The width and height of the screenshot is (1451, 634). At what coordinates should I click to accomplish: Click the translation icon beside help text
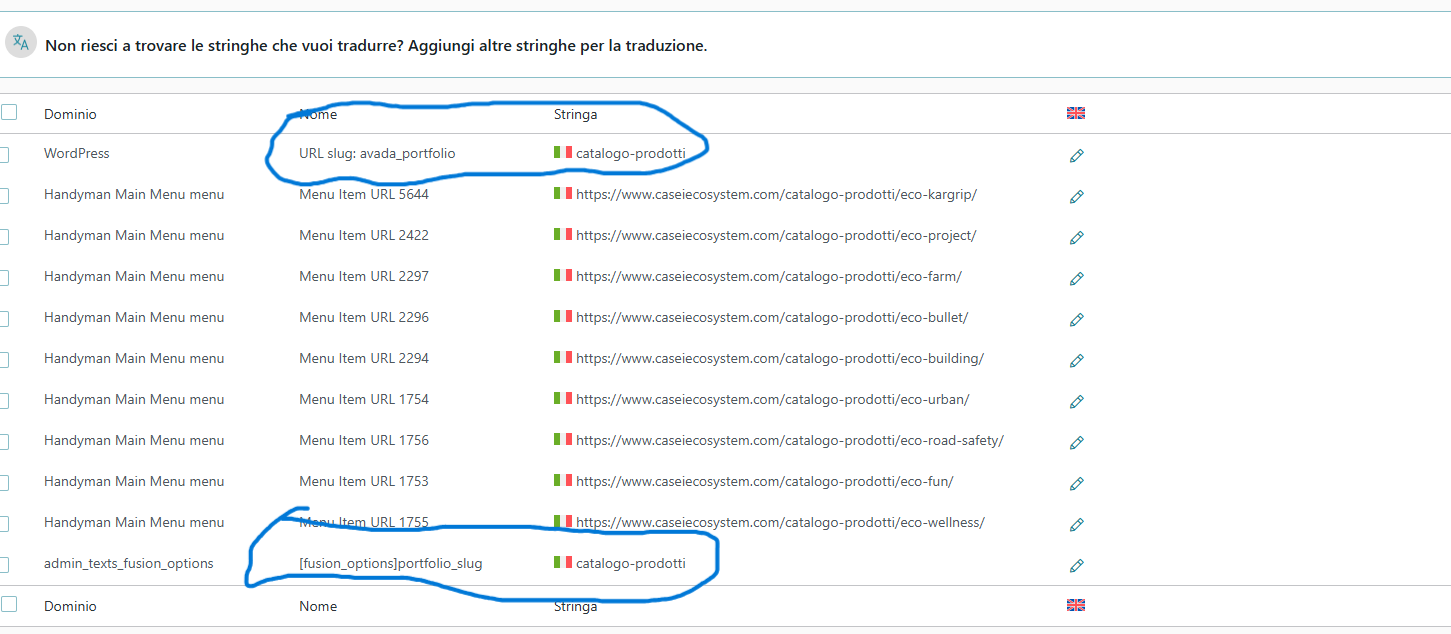pyautogui.click(x=20, y=43)
